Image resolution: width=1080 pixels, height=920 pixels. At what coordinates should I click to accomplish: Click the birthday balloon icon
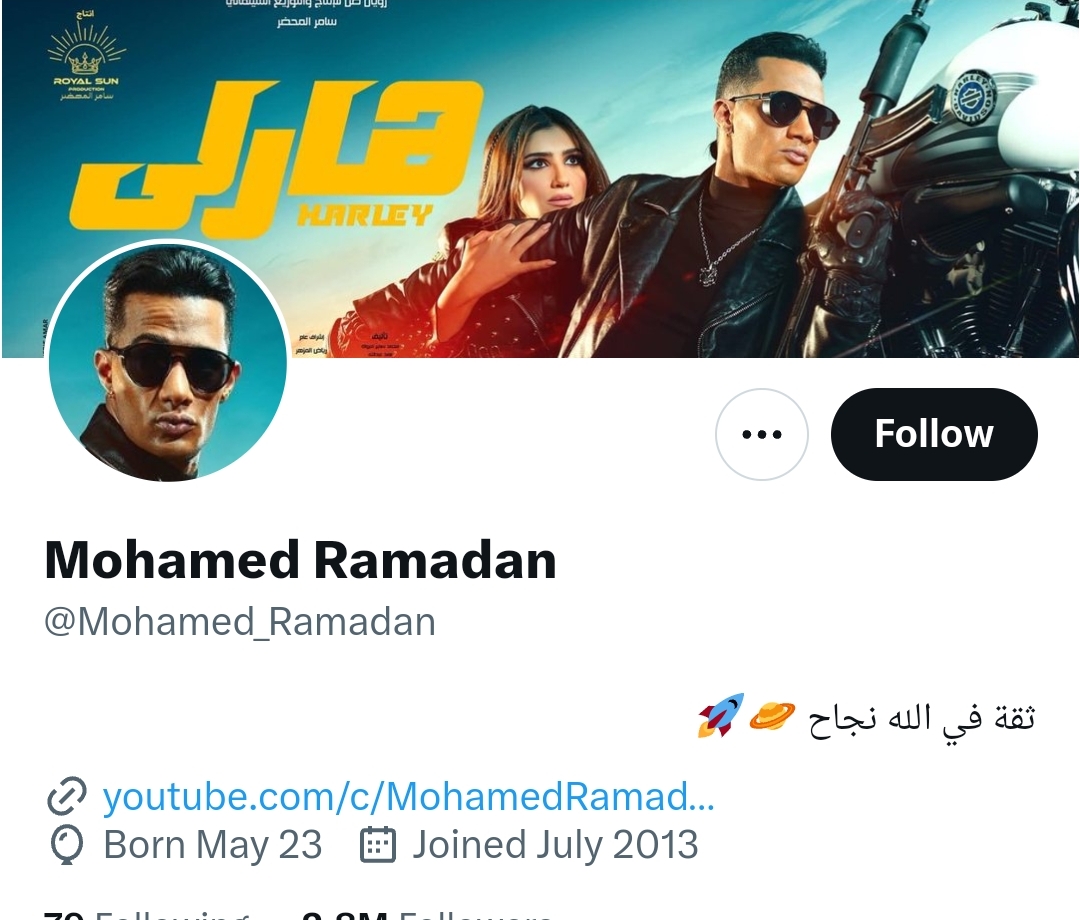click(x=66, y=846)
